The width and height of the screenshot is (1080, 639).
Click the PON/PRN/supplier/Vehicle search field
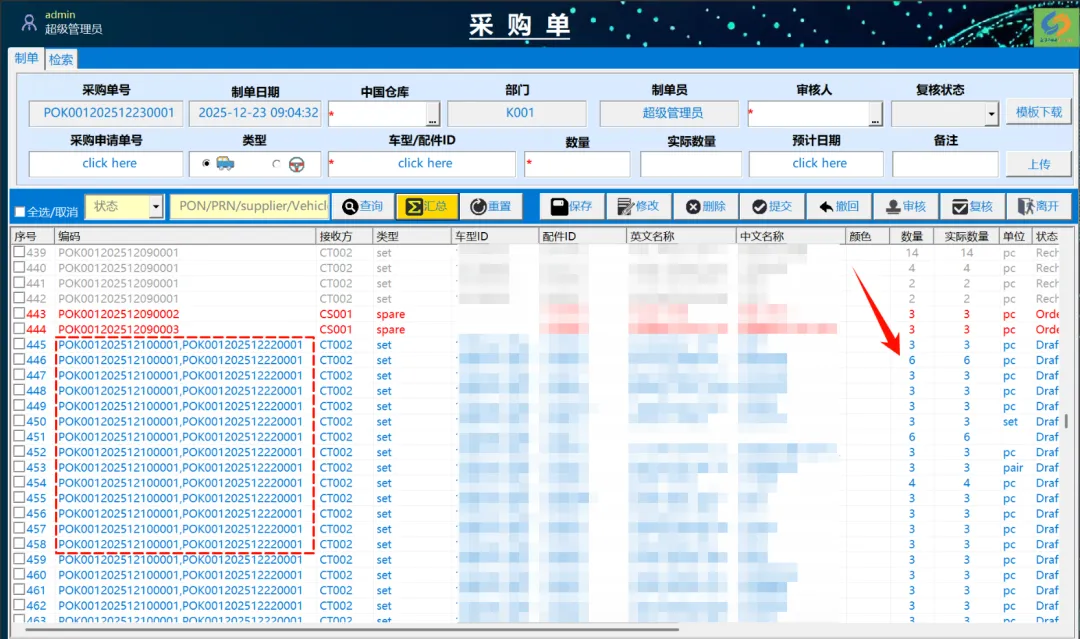pos(249,206)
